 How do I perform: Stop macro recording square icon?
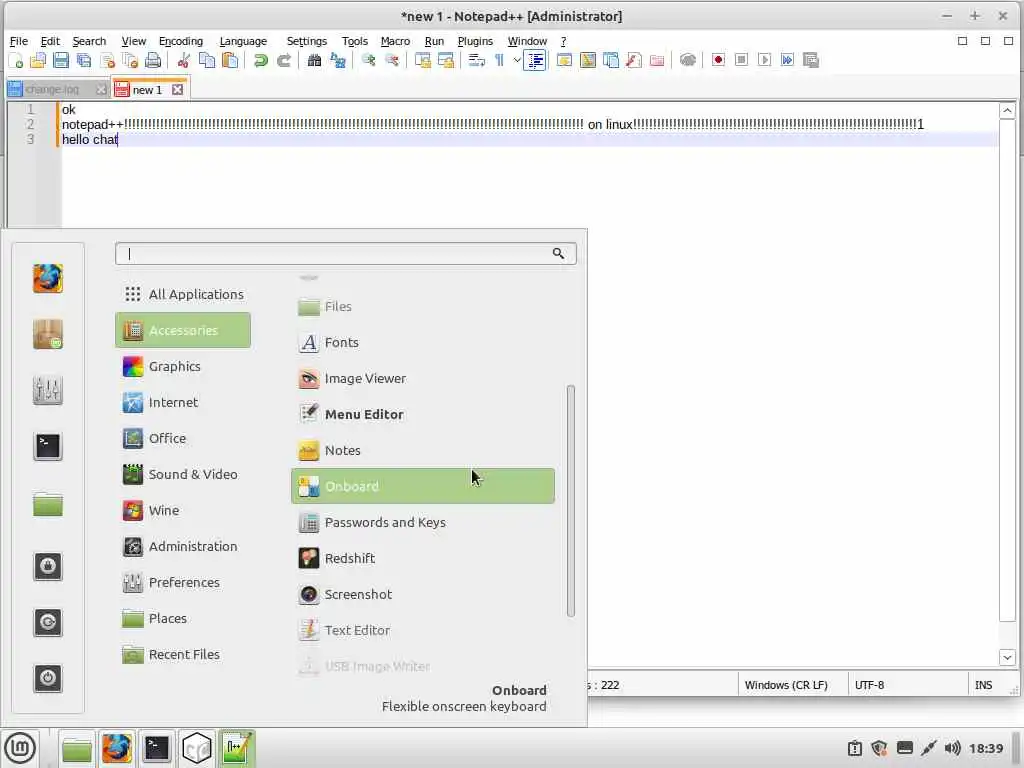[741, 60]
